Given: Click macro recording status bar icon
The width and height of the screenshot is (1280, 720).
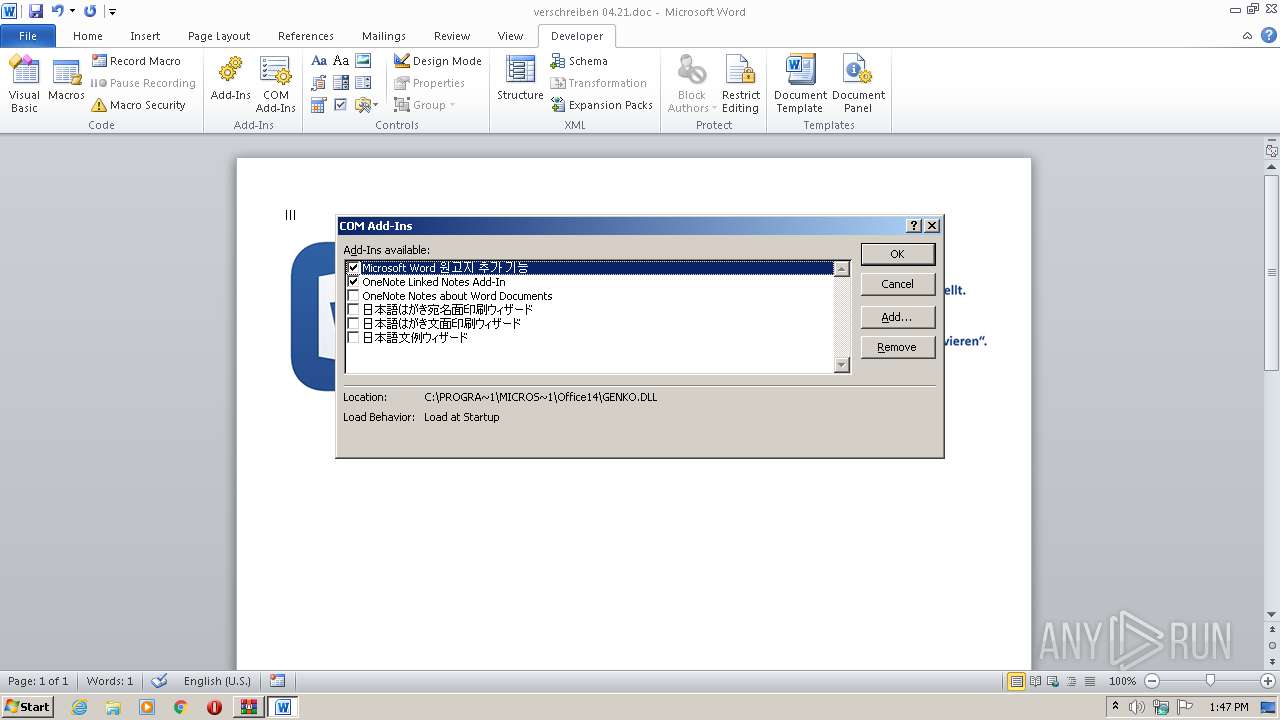Looking at the screenshot, I should [278, 681].
